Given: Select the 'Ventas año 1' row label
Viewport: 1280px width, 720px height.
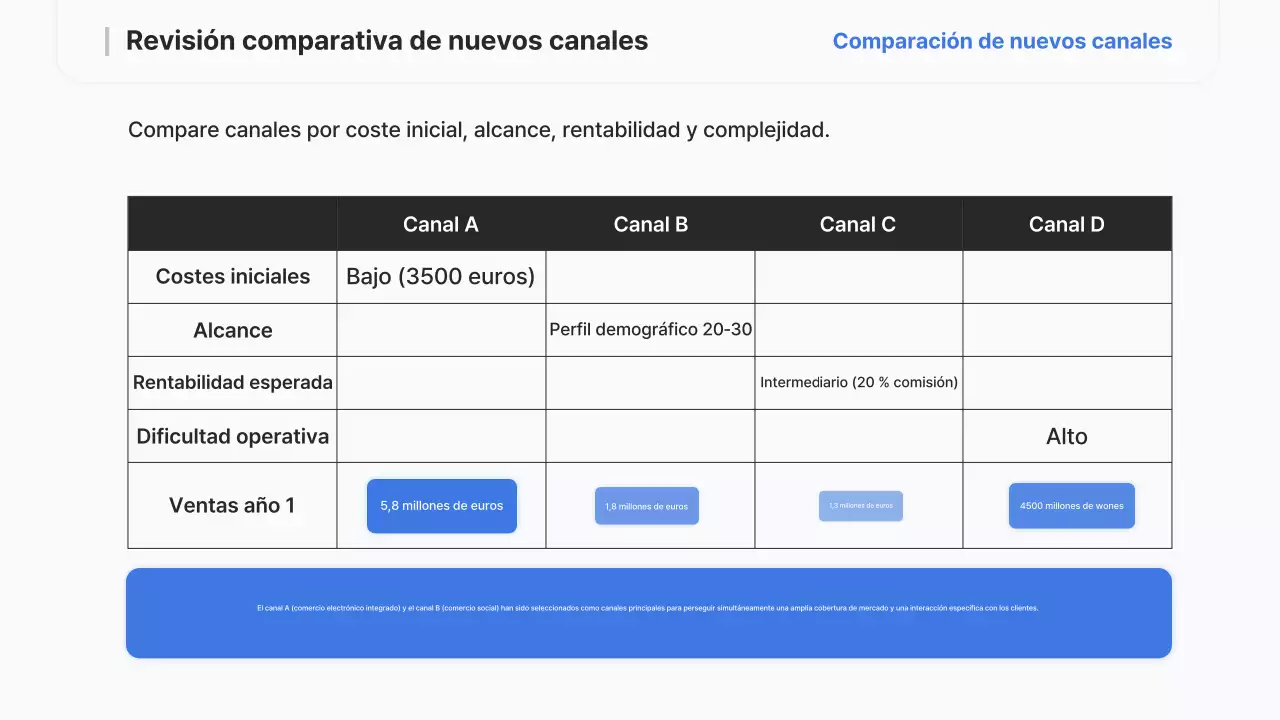Looking at the screenshot, I should [232, 505].
